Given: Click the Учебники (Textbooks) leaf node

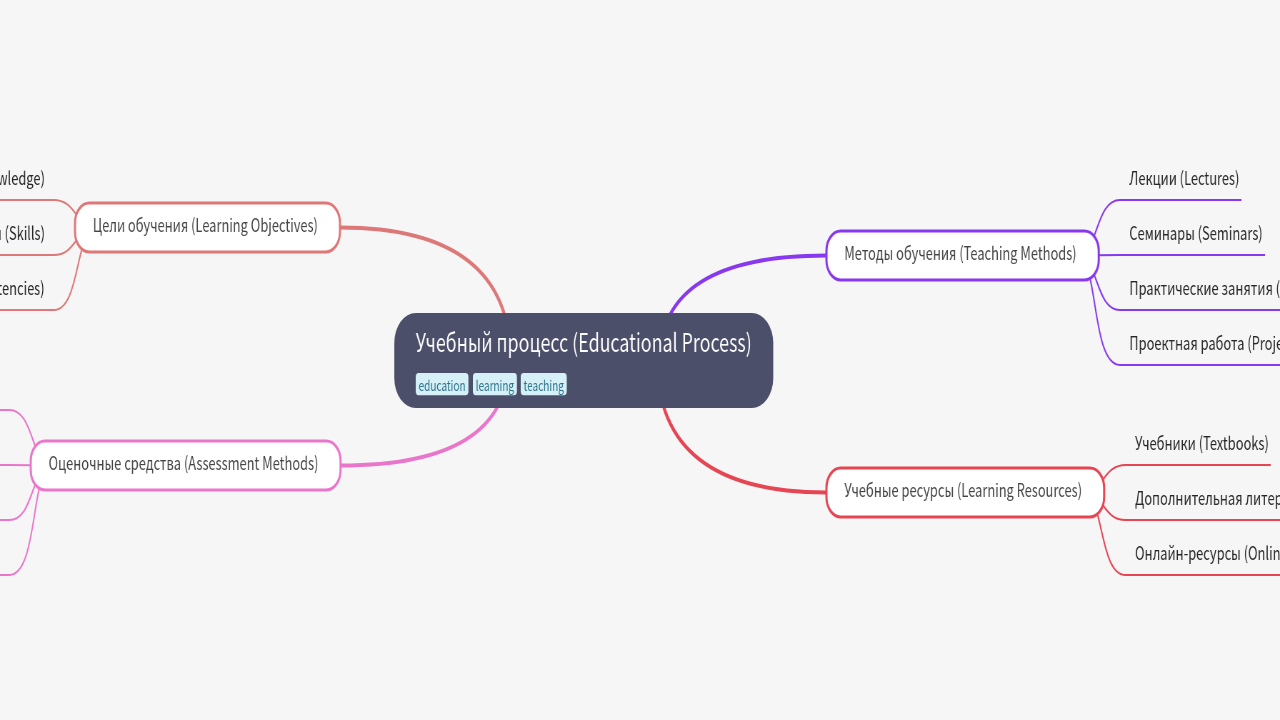Looking at the screenshot, I should click(1201, 444).
